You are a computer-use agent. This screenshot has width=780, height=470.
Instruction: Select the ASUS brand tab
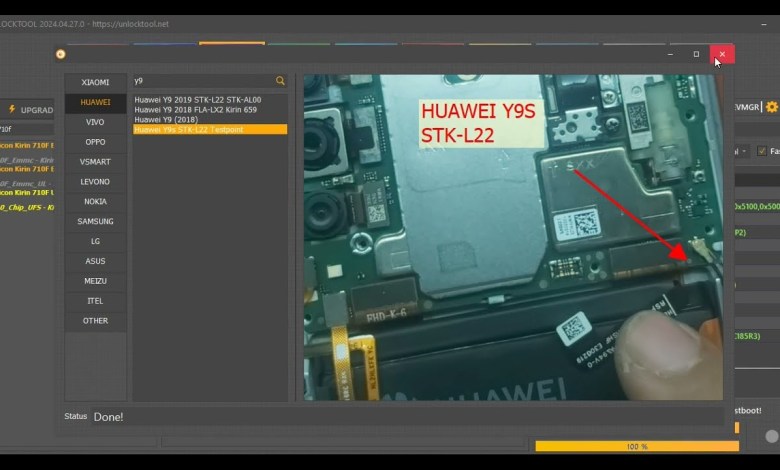pyautogui.click(x=95, y=262)
